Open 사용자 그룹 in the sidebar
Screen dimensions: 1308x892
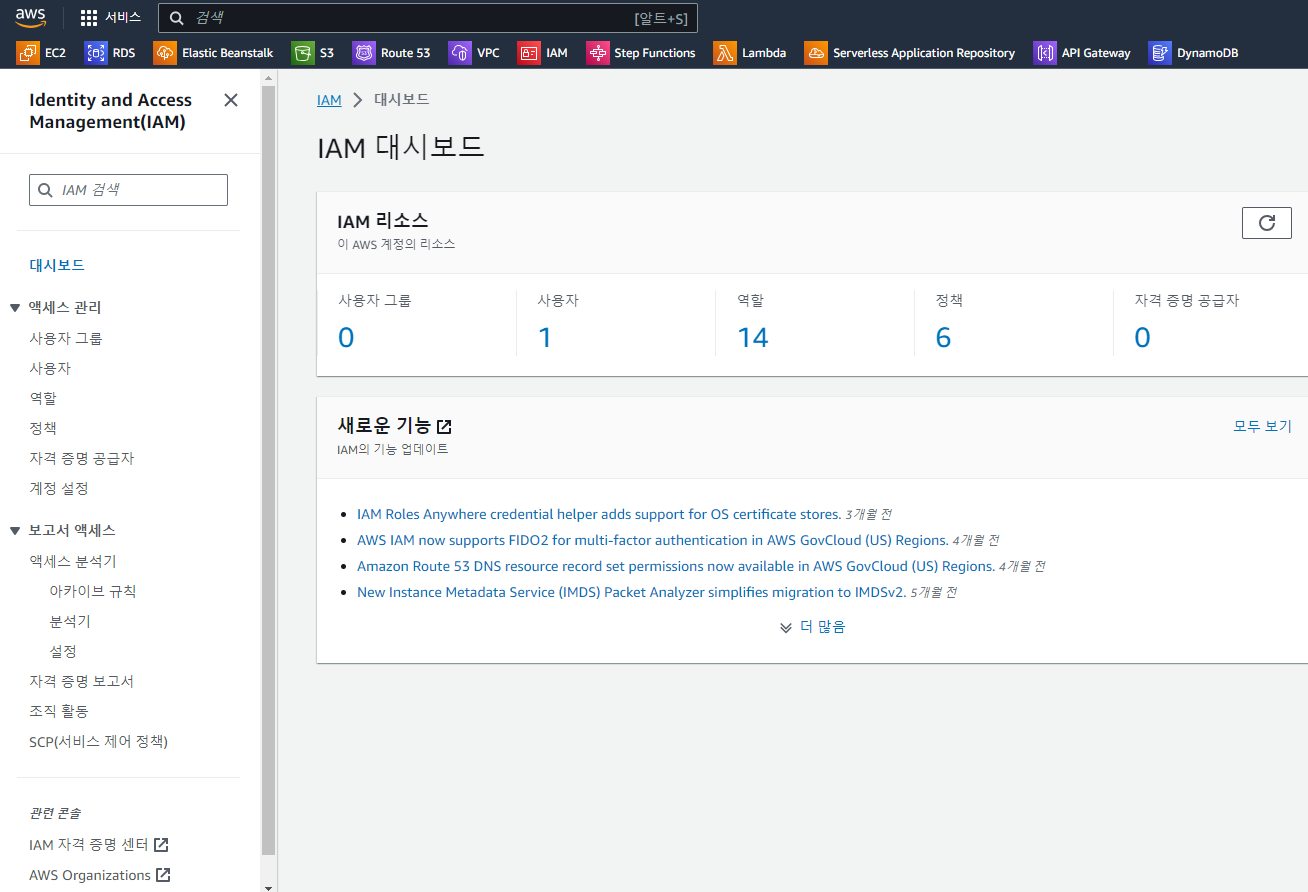tap(66, 338)
